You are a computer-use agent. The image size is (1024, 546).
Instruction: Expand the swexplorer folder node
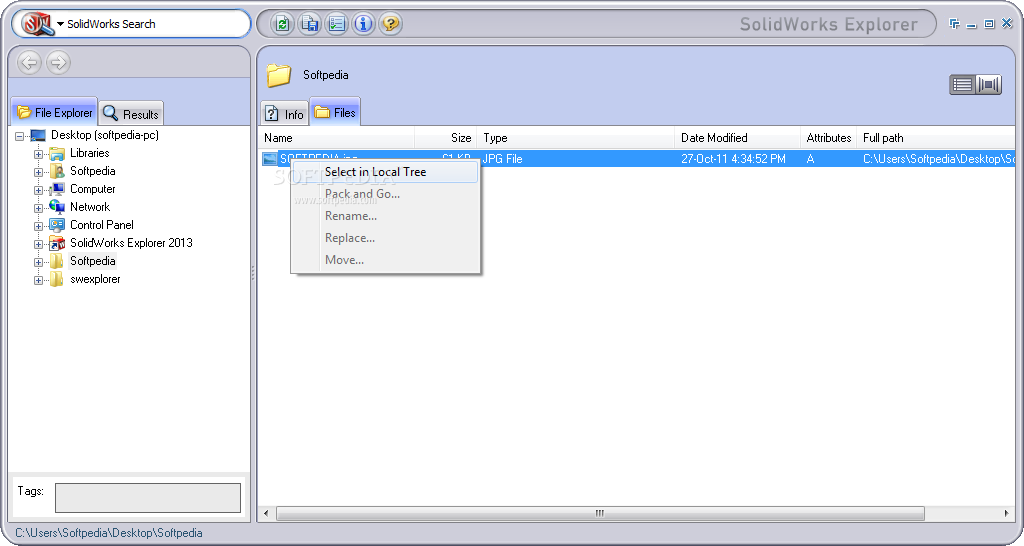point(38,280)
